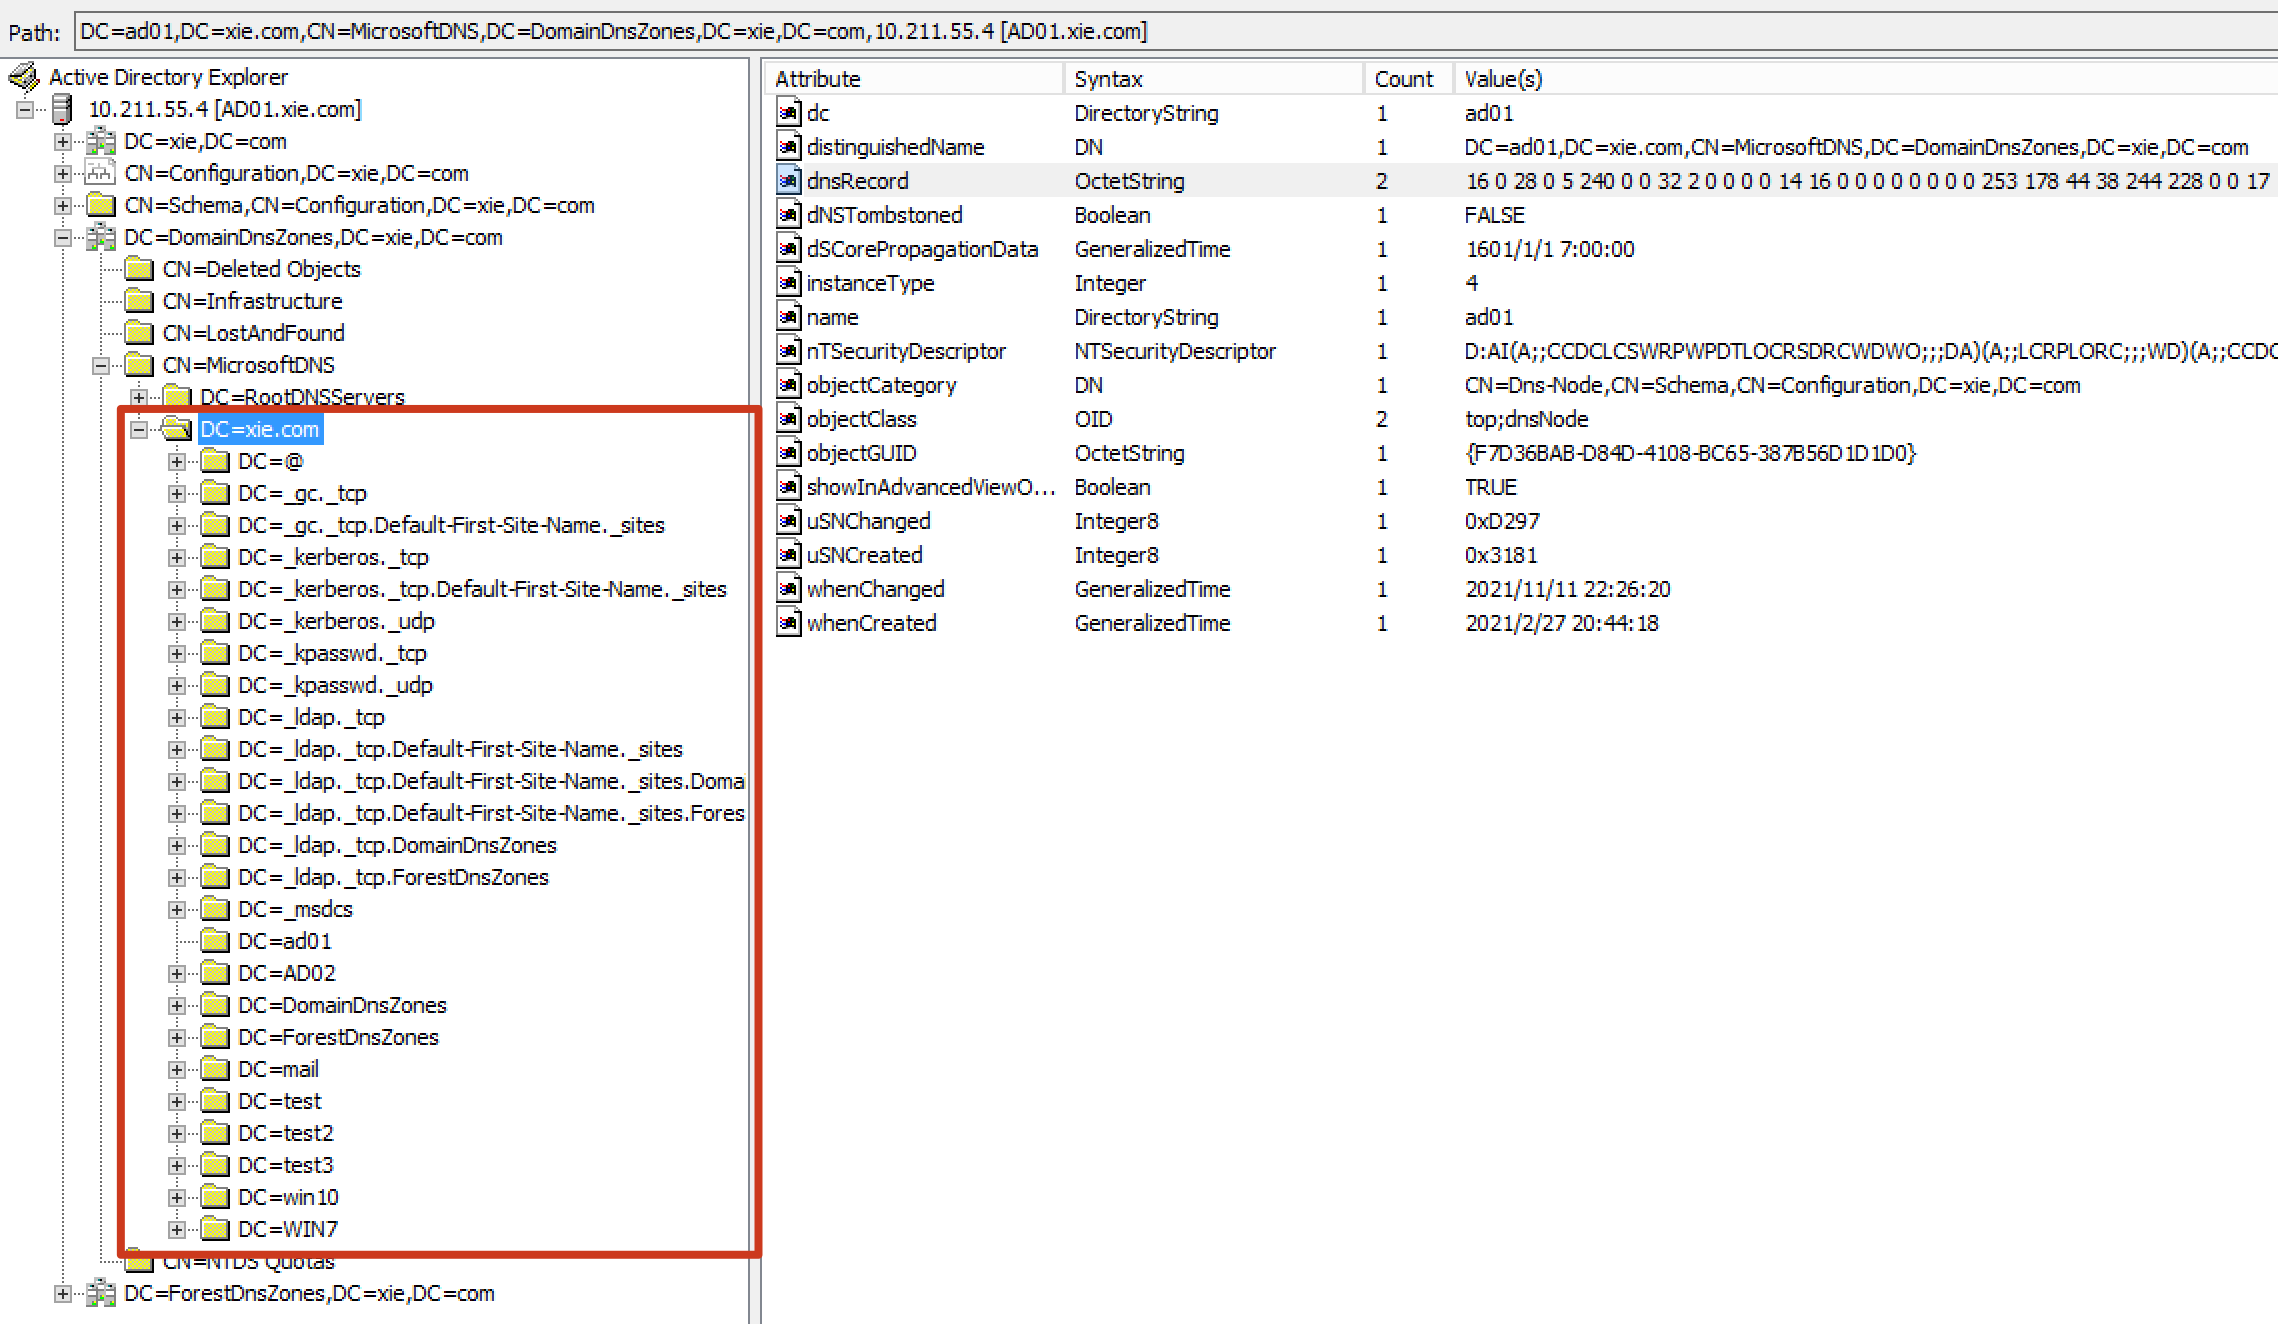Click the CN=Configuration container icon

(100, 173)
